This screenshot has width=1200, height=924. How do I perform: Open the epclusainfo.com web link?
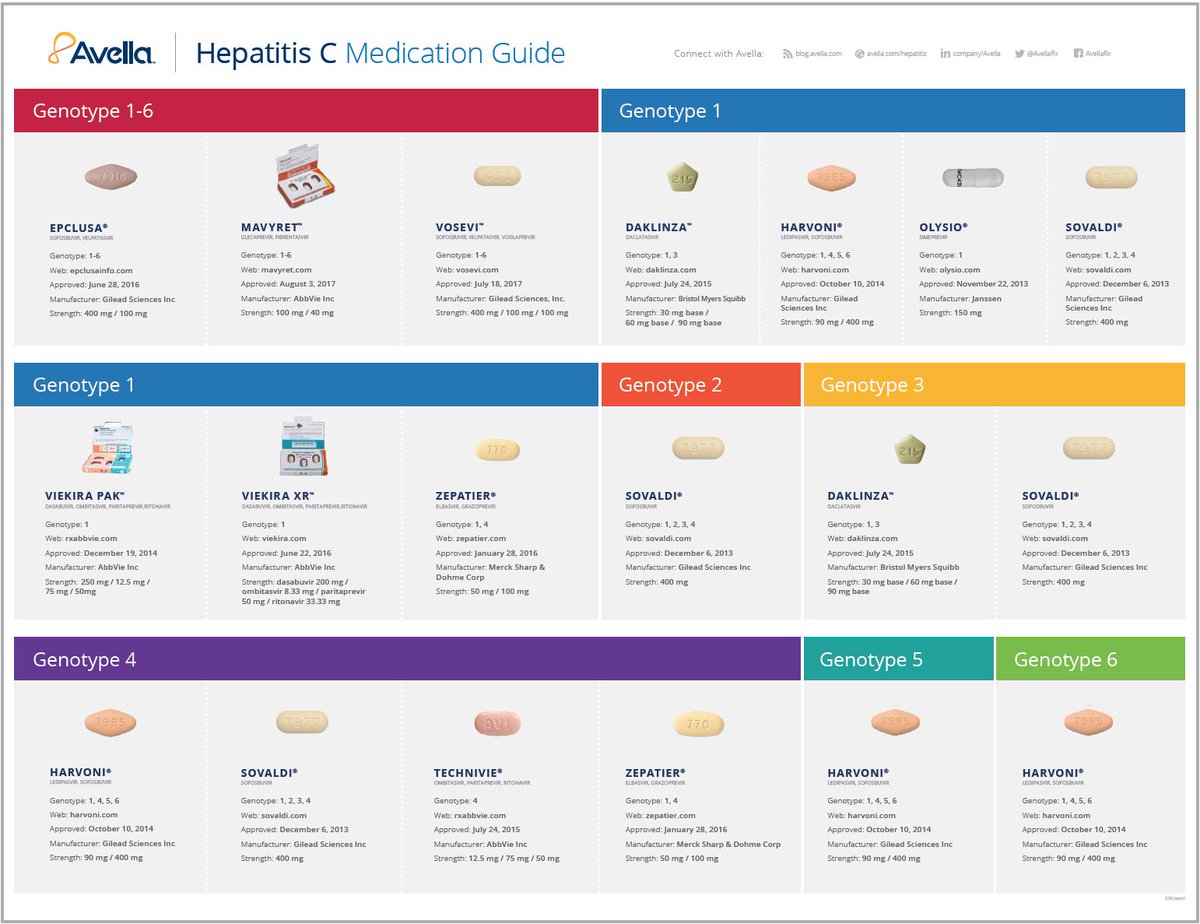[103, 270]
